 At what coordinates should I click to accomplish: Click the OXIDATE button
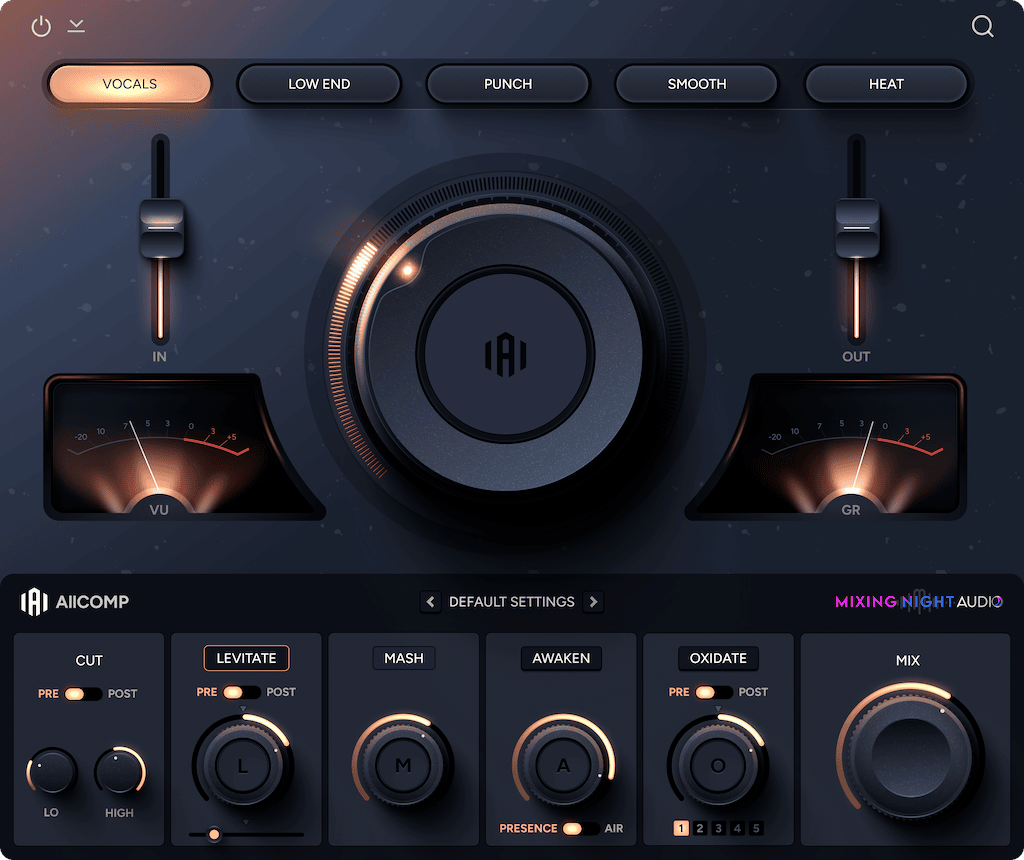(718, 658)
